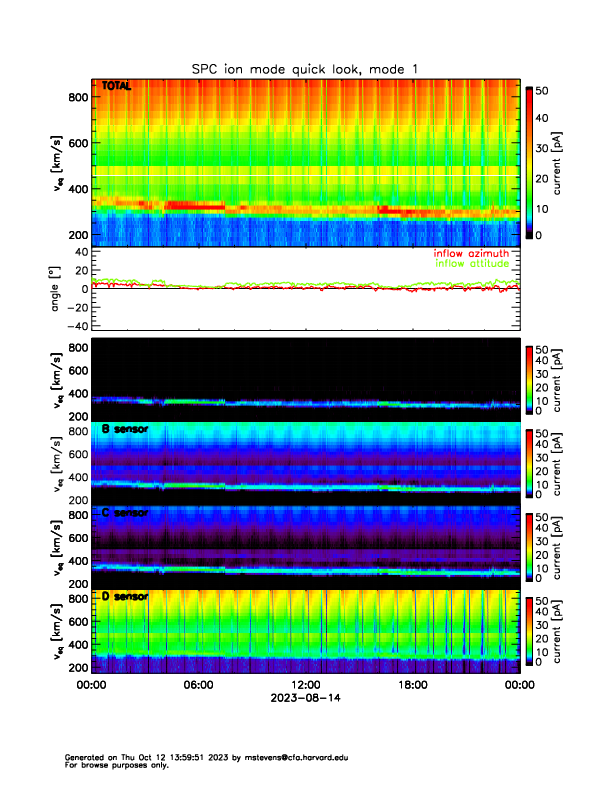Click the TOTAL panel label

click(x=117, y=88)
